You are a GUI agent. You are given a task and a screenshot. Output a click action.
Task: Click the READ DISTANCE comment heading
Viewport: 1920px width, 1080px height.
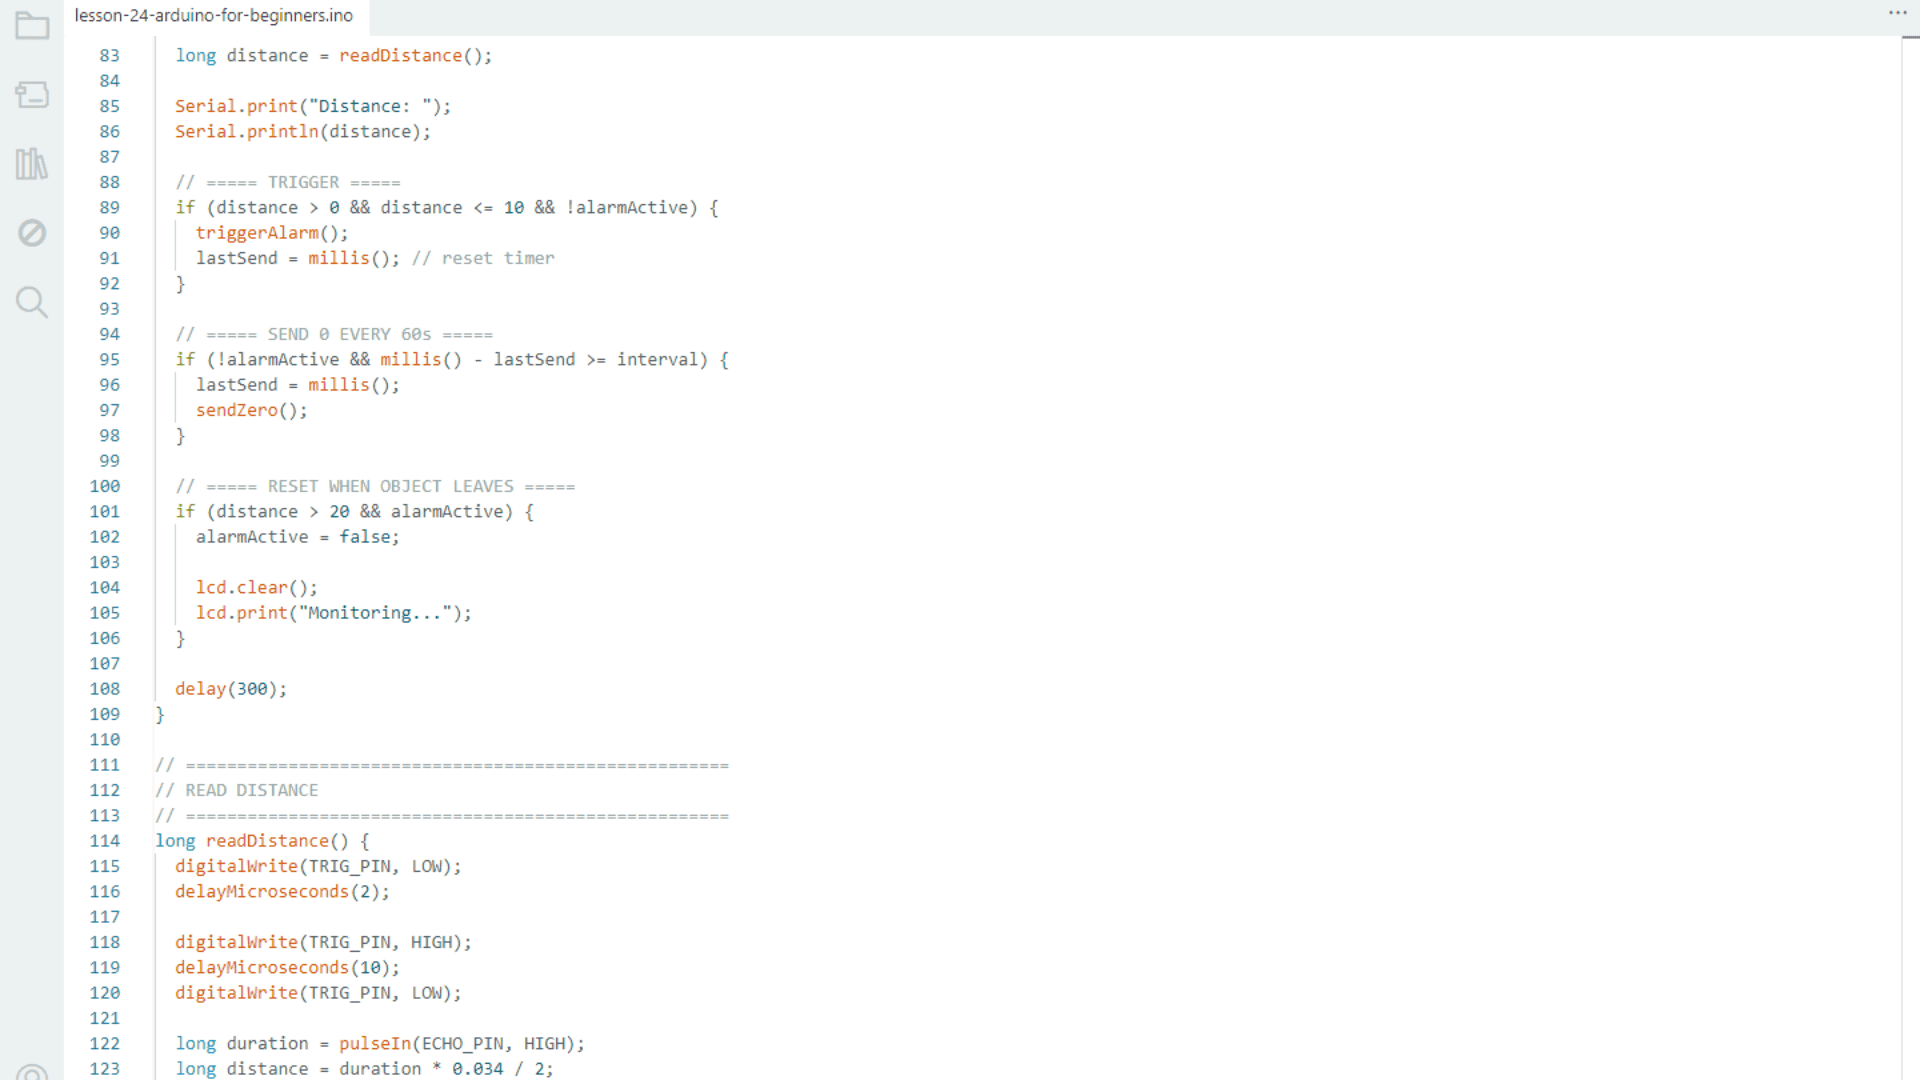(x=237, y=791)
